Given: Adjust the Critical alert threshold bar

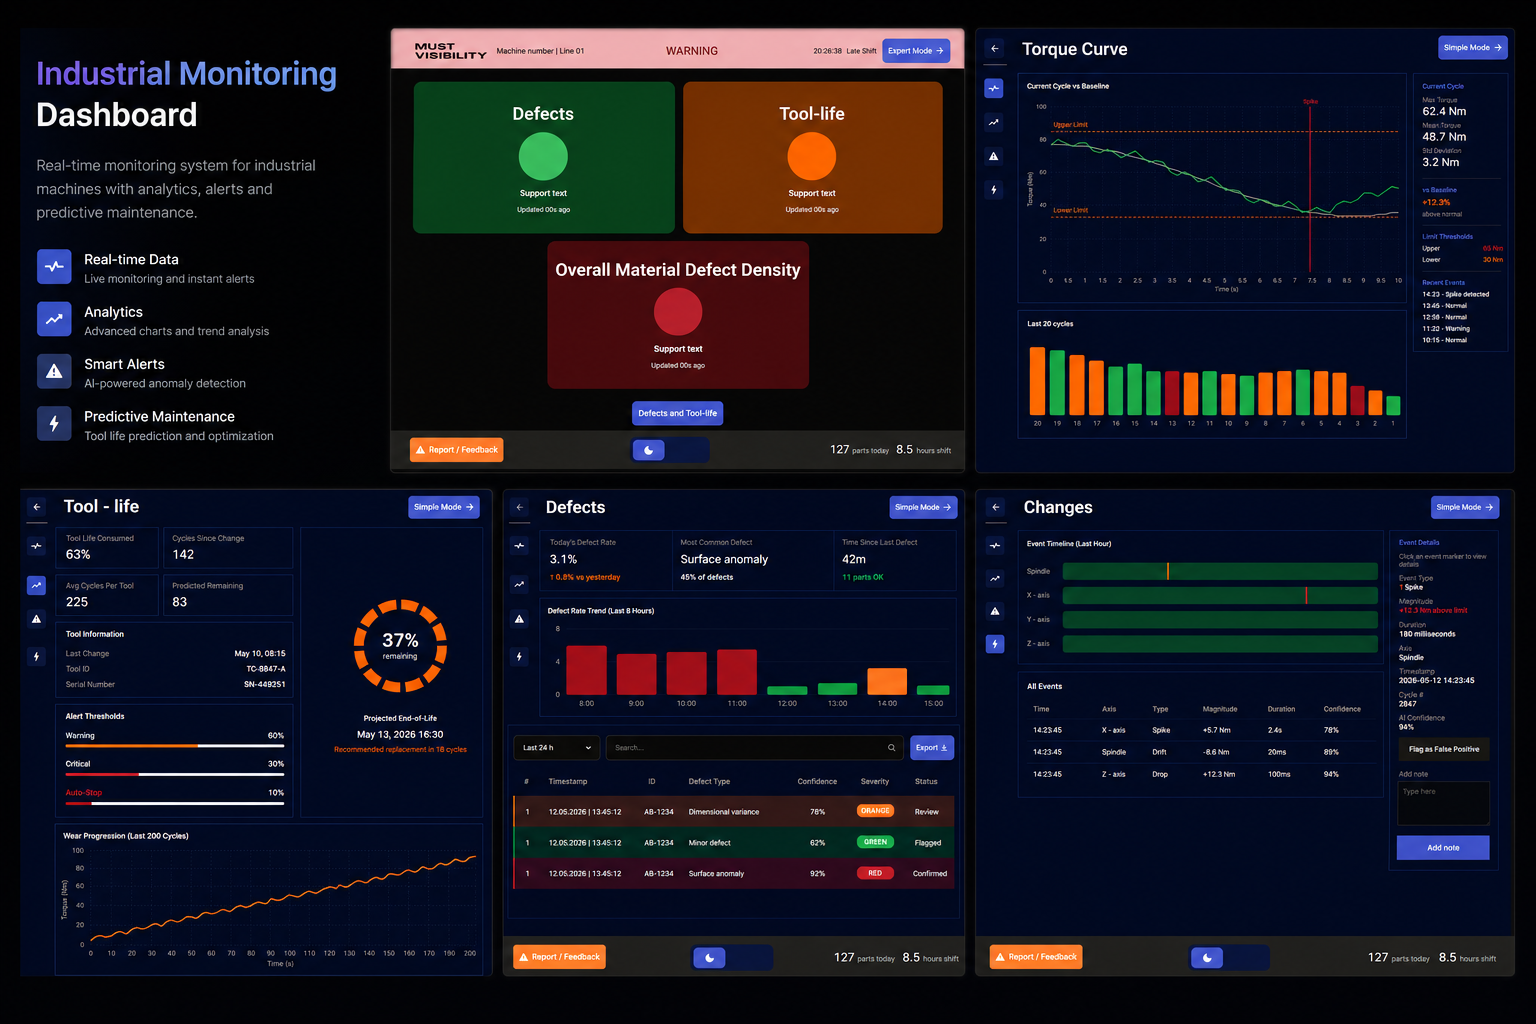Looking at the screenshot, I should tap(175, 774).
